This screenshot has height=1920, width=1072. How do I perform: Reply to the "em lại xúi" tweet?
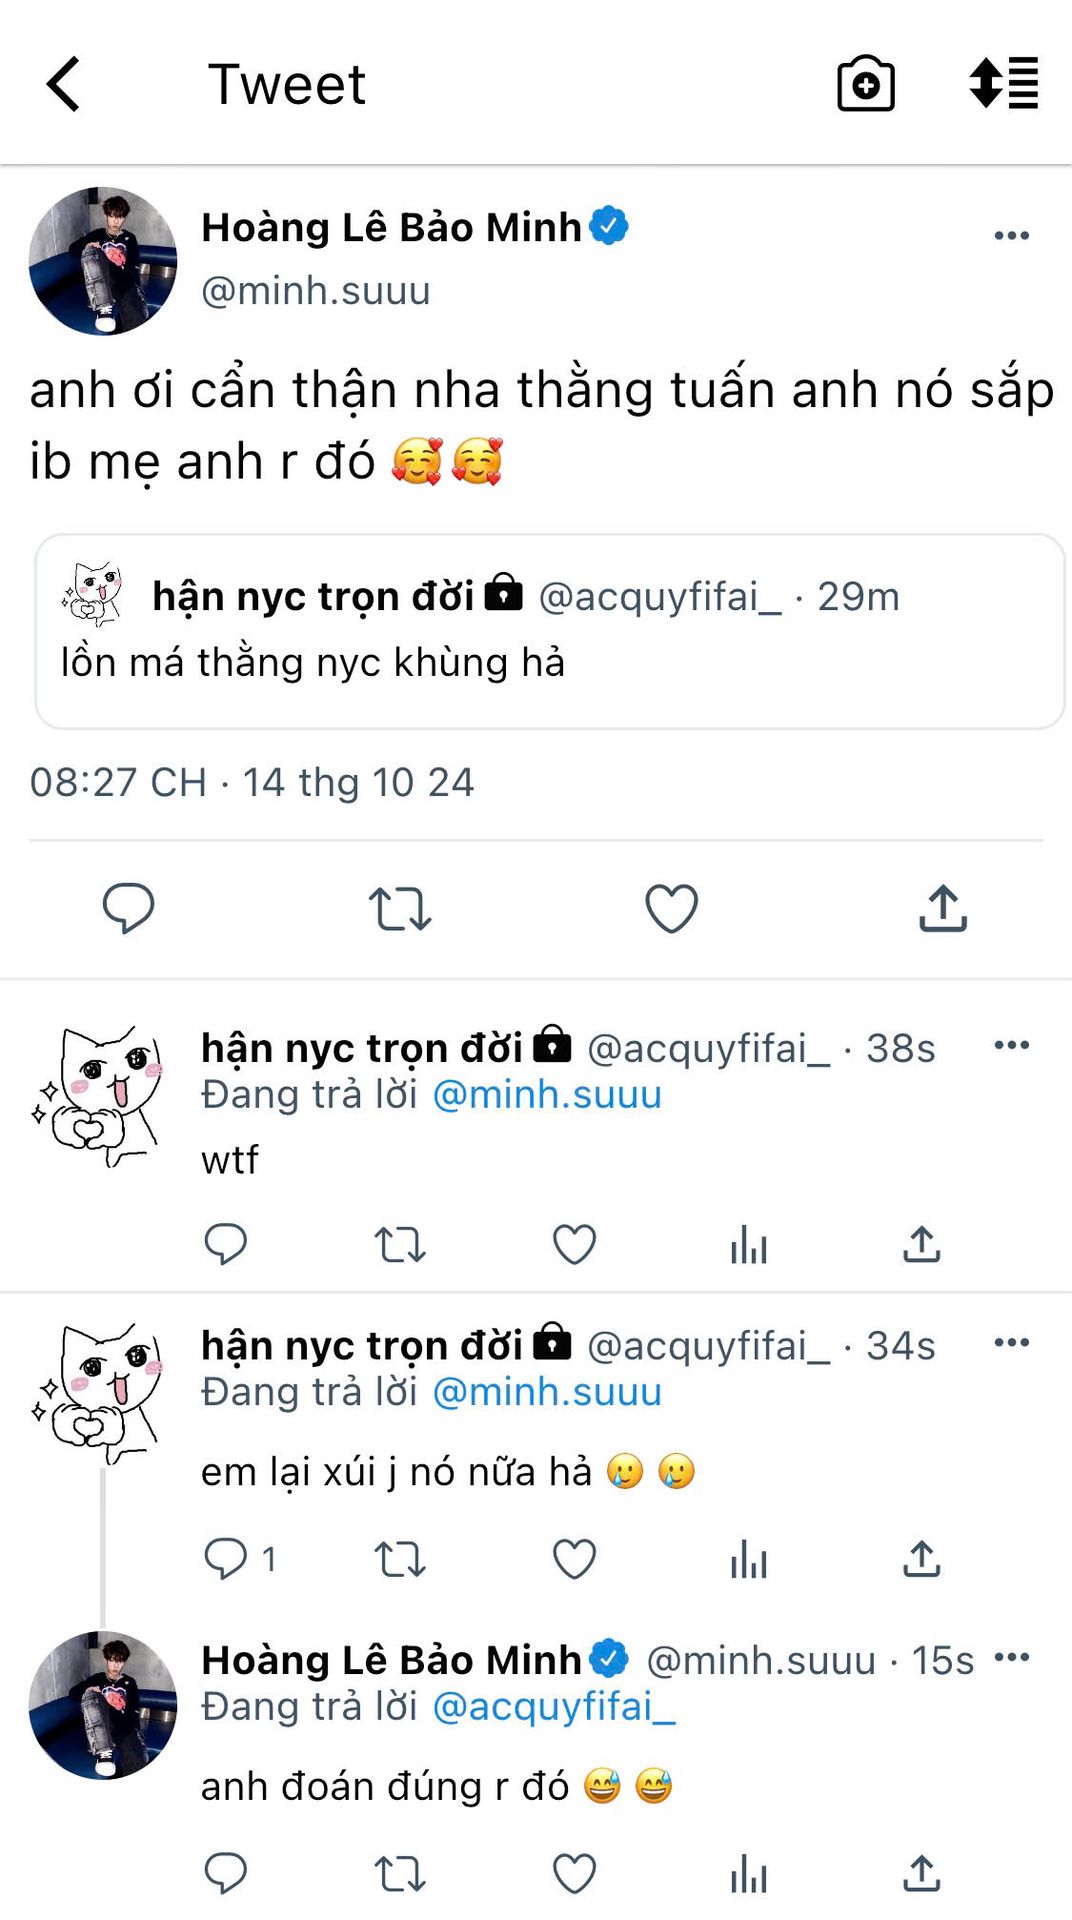coord(226,1558)
